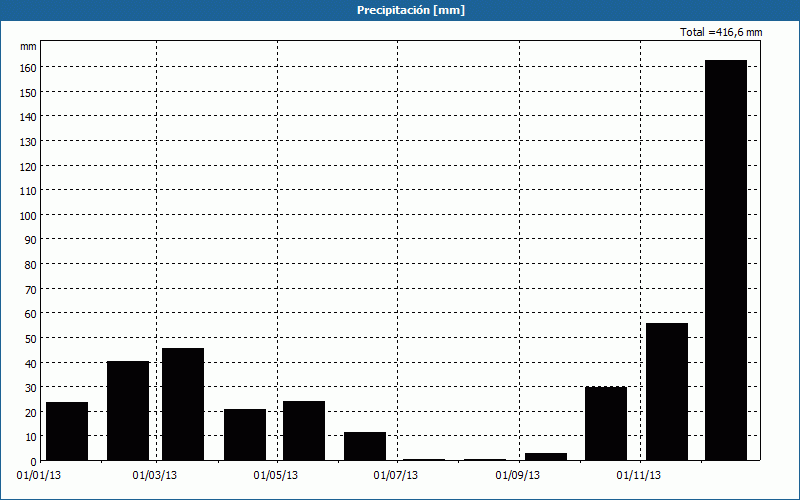Viewport: 800px width, 500px height.
Task: Select the Total =416,6 mm label
Action: coord(721,32)
